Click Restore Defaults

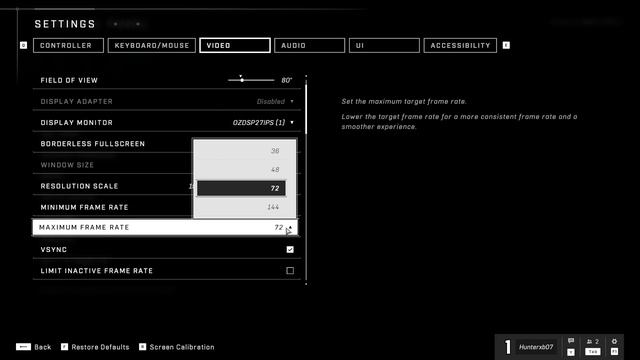point(100,347)
